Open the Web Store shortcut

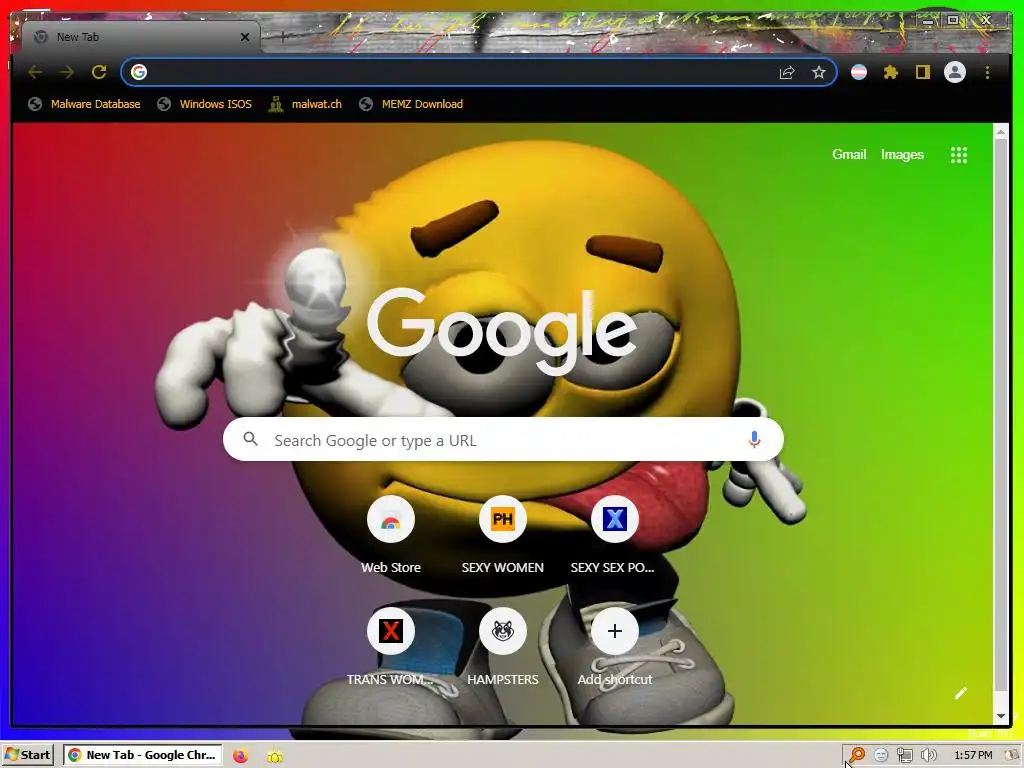click(x=391, y=520)
